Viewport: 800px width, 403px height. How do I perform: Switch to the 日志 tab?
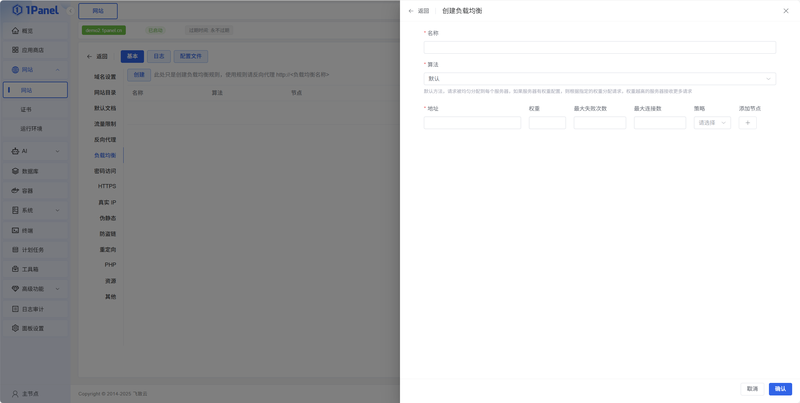(x=159, y=56)
